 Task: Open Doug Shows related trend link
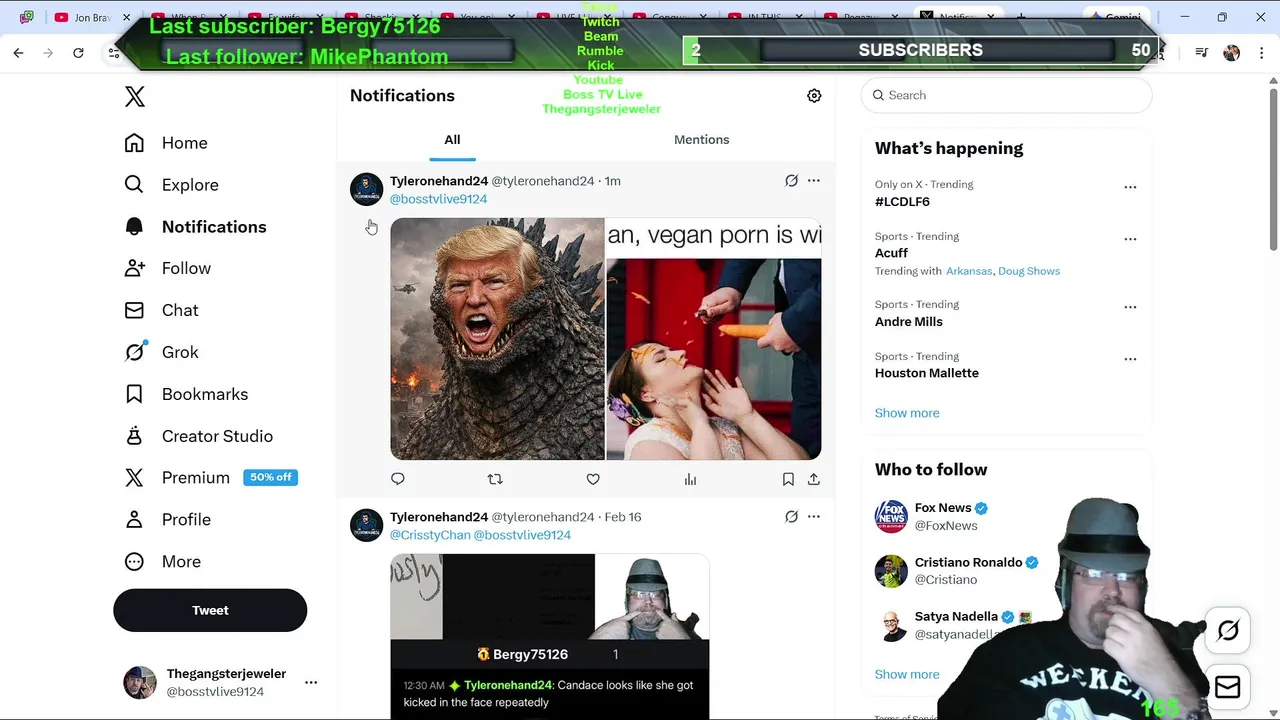tap(1029, 271)
